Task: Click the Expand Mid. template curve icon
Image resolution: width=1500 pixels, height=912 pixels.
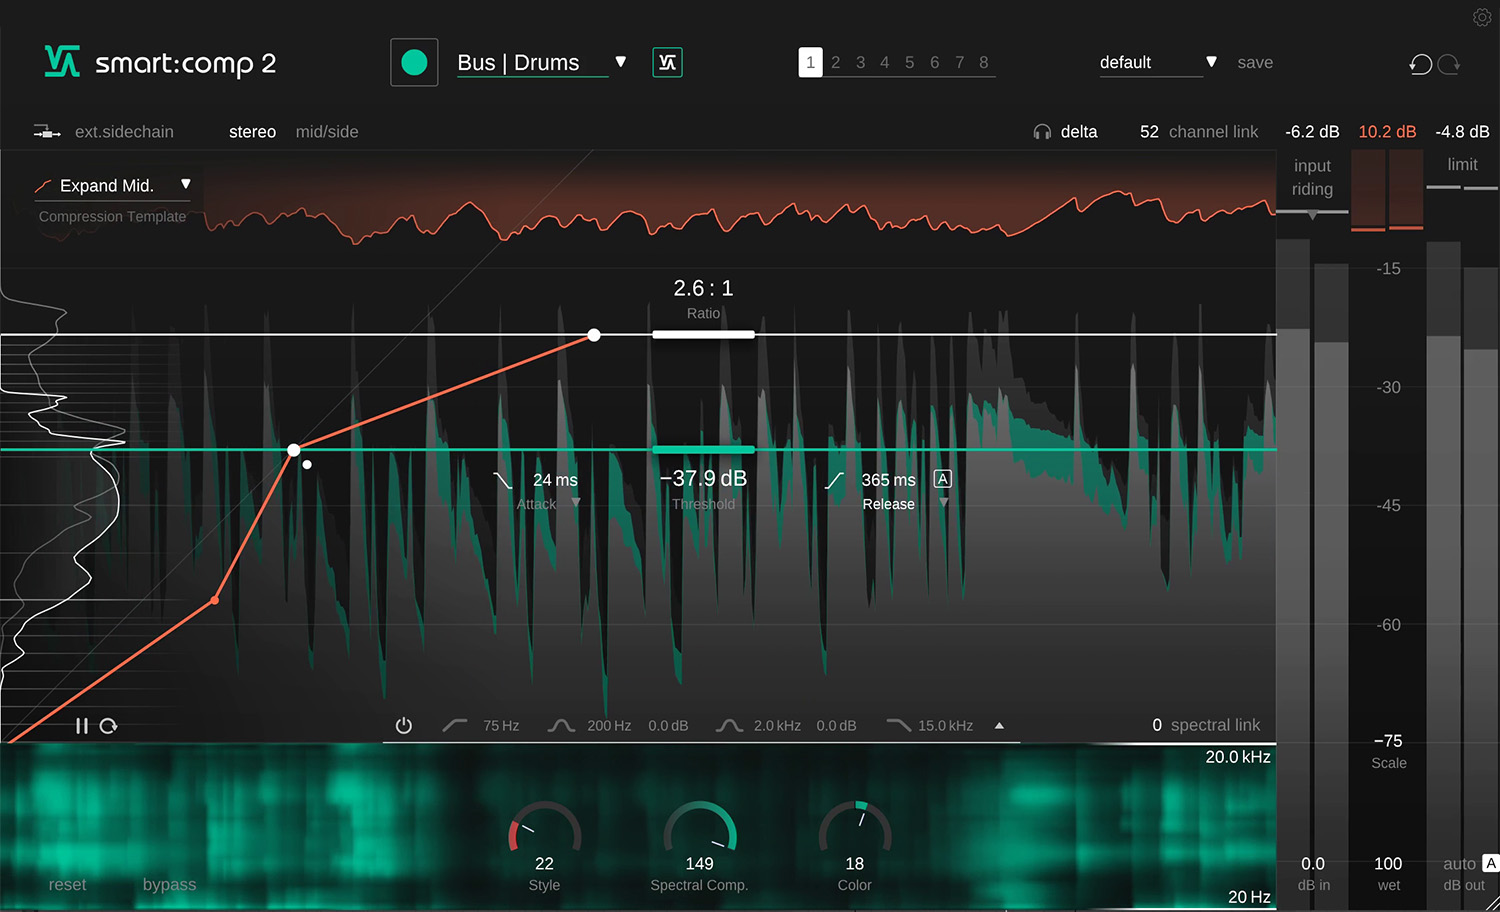Action: tap(43, 186)
